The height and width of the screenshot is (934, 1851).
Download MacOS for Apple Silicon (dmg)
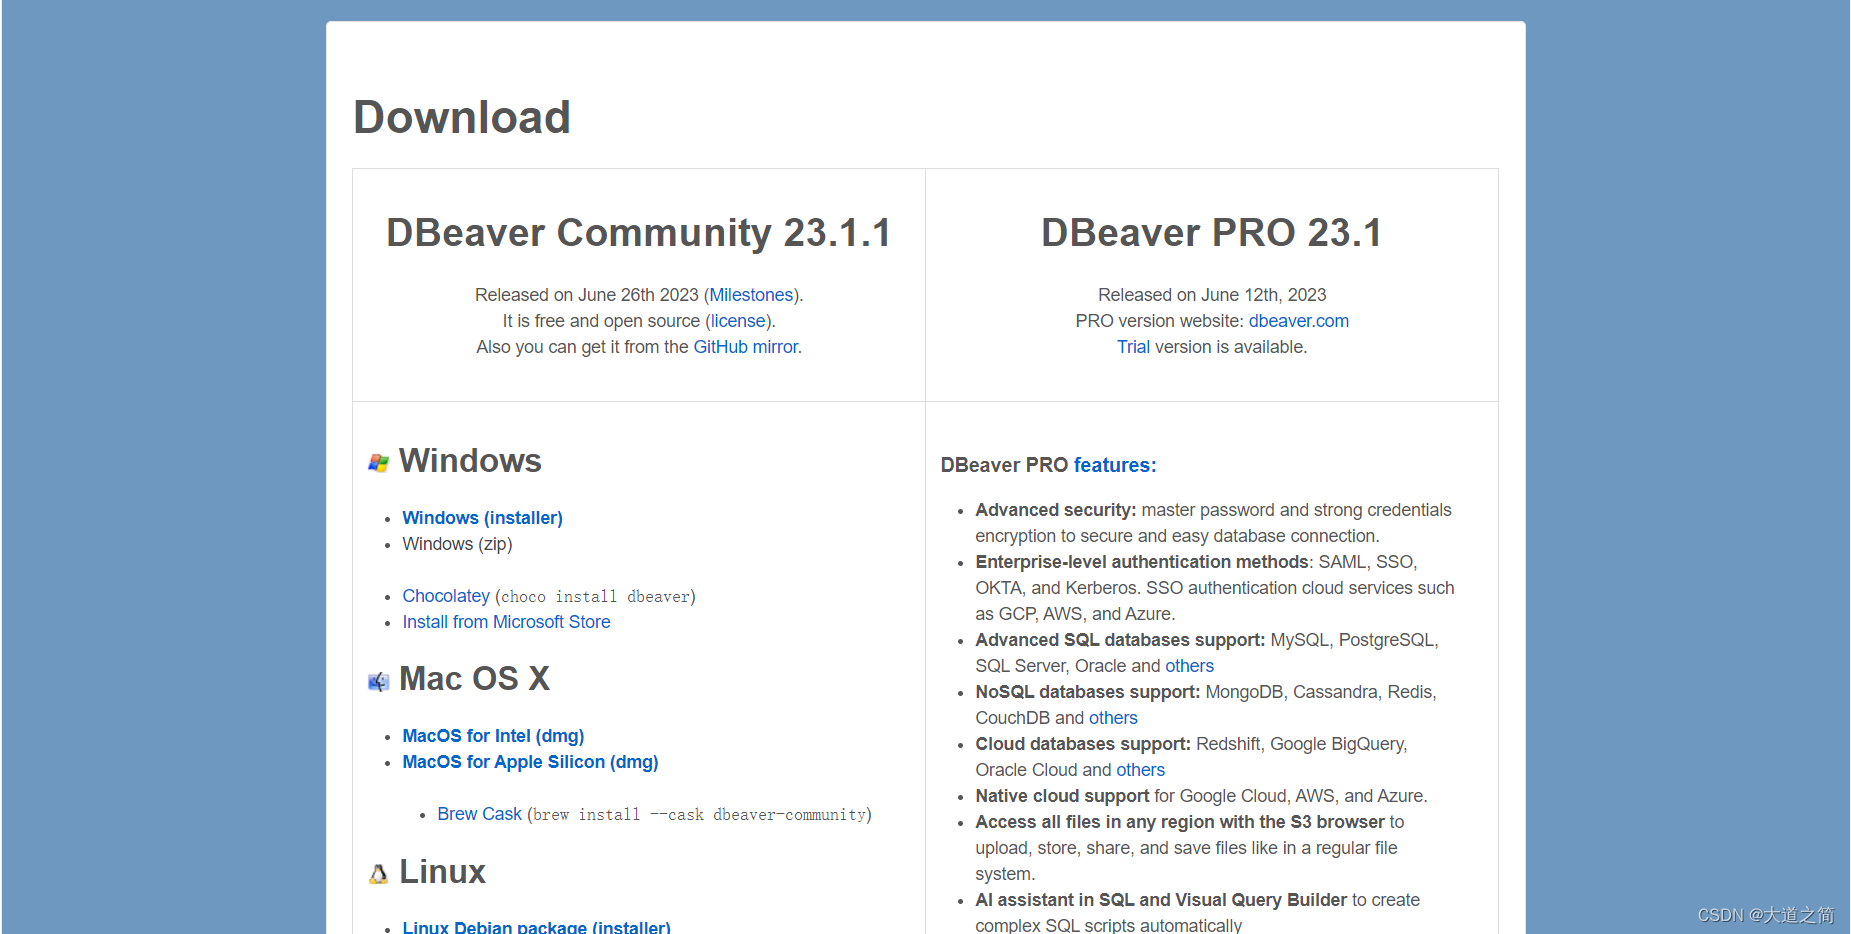pos(530,762)
